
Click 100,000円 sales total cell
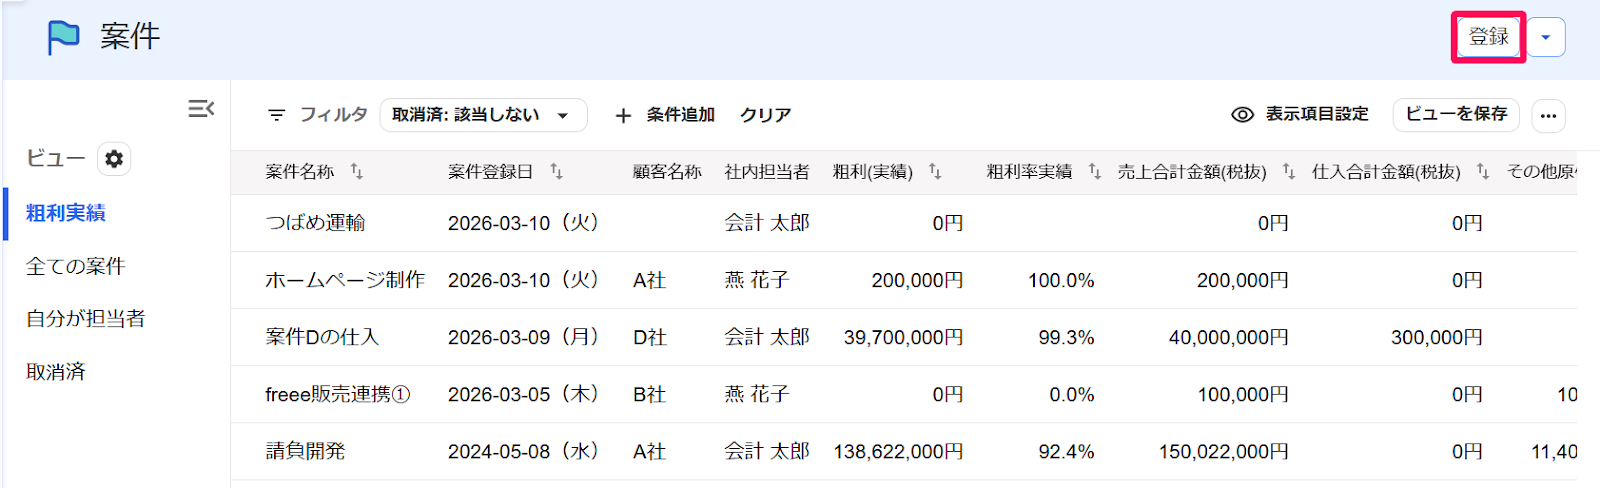[x=1243, y=394]
